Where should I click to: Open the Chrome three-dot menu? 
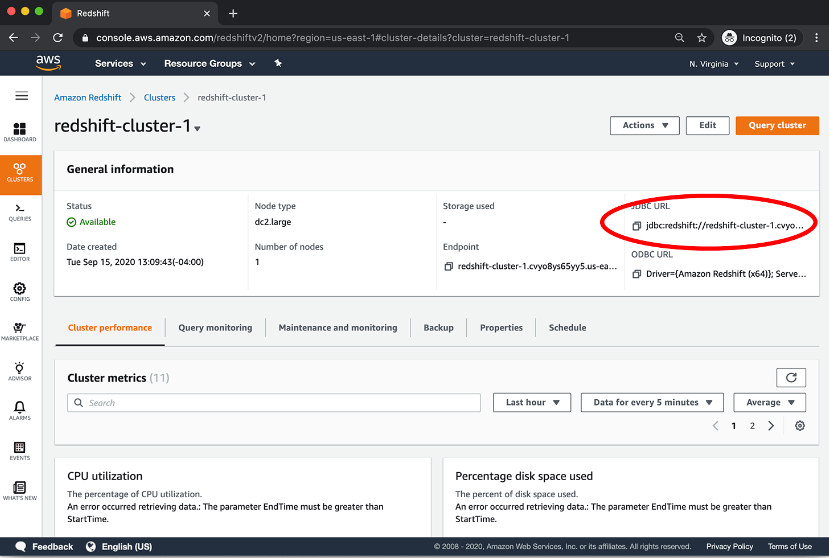tap(816, 38)
